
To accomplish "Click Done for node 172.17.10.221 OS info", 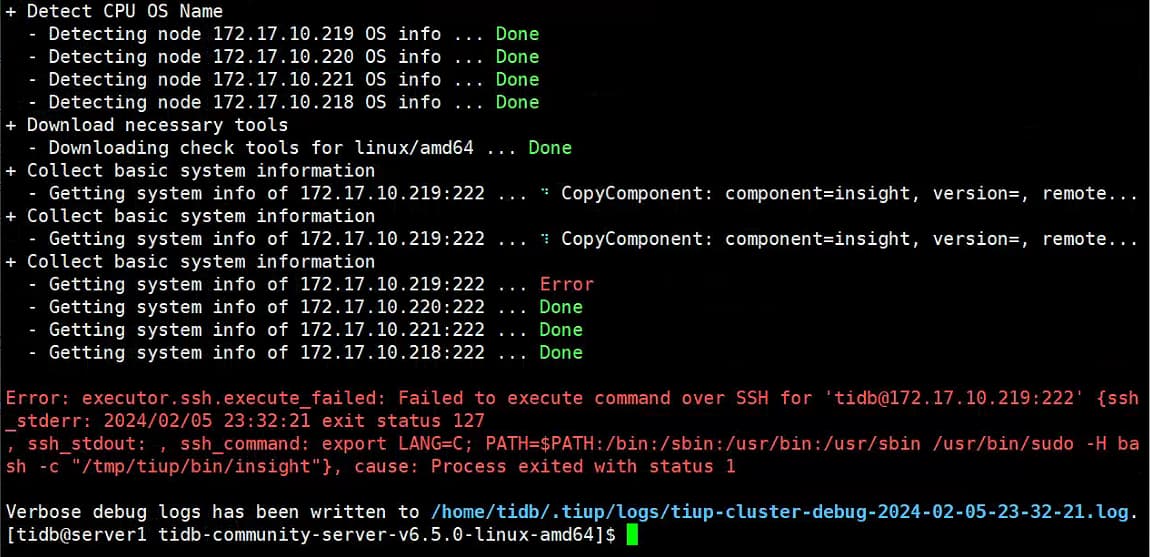I will [x=517, y=80].
